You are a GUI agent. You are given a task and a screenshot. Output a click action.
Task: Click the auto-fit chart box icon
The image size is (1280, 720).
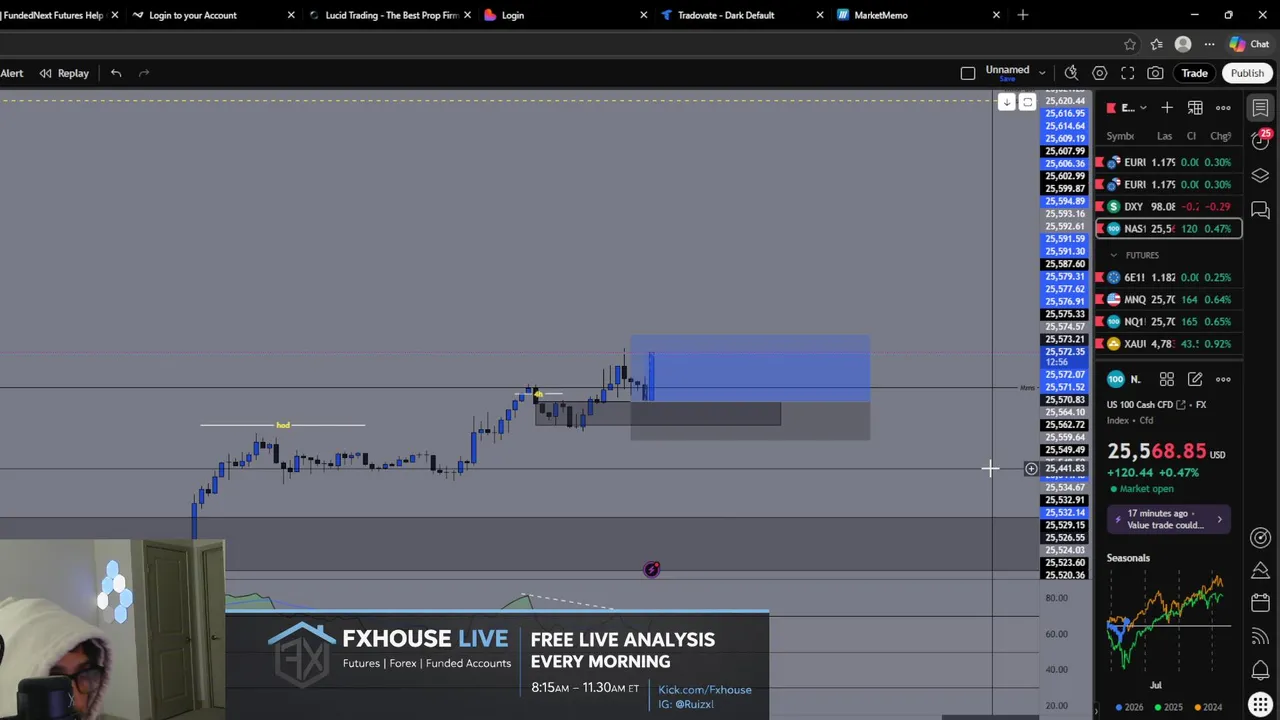point(1027,102)
